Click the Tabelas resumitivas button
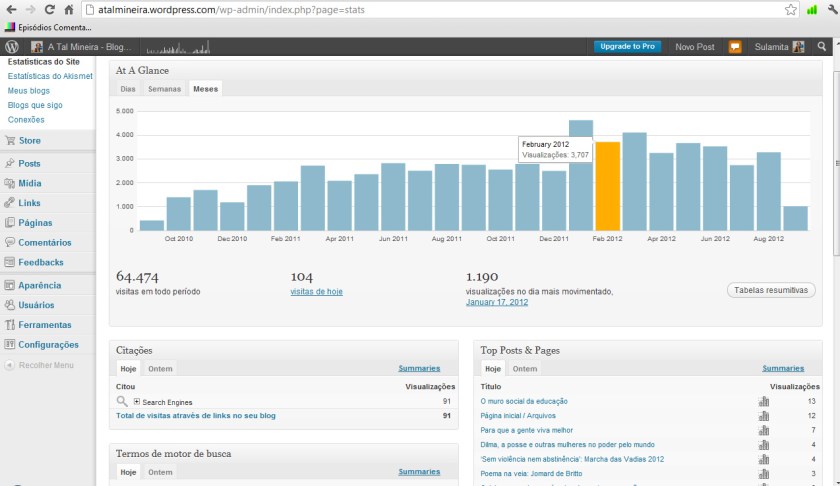The image size is (840, 486). (x=770, y=290)
